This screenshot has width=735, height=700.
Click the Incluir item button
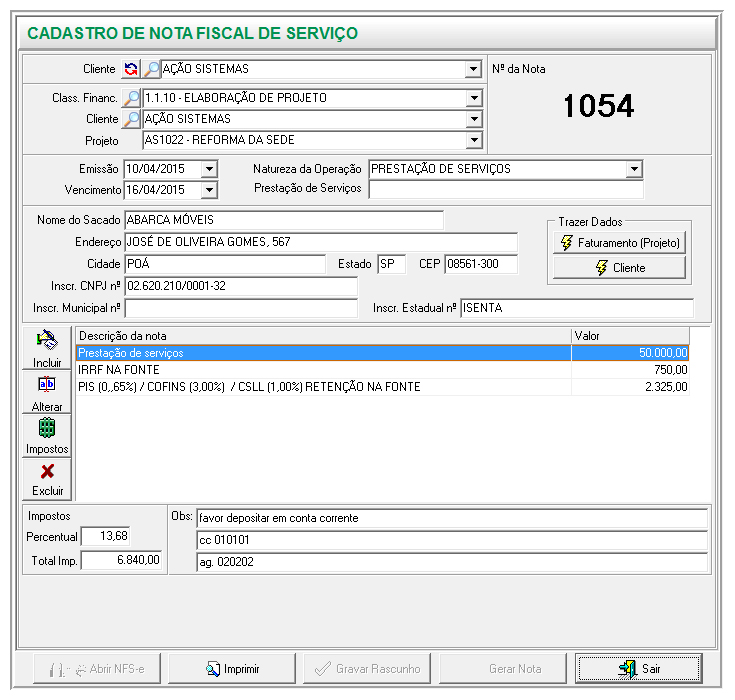click(x=47, y=348)
